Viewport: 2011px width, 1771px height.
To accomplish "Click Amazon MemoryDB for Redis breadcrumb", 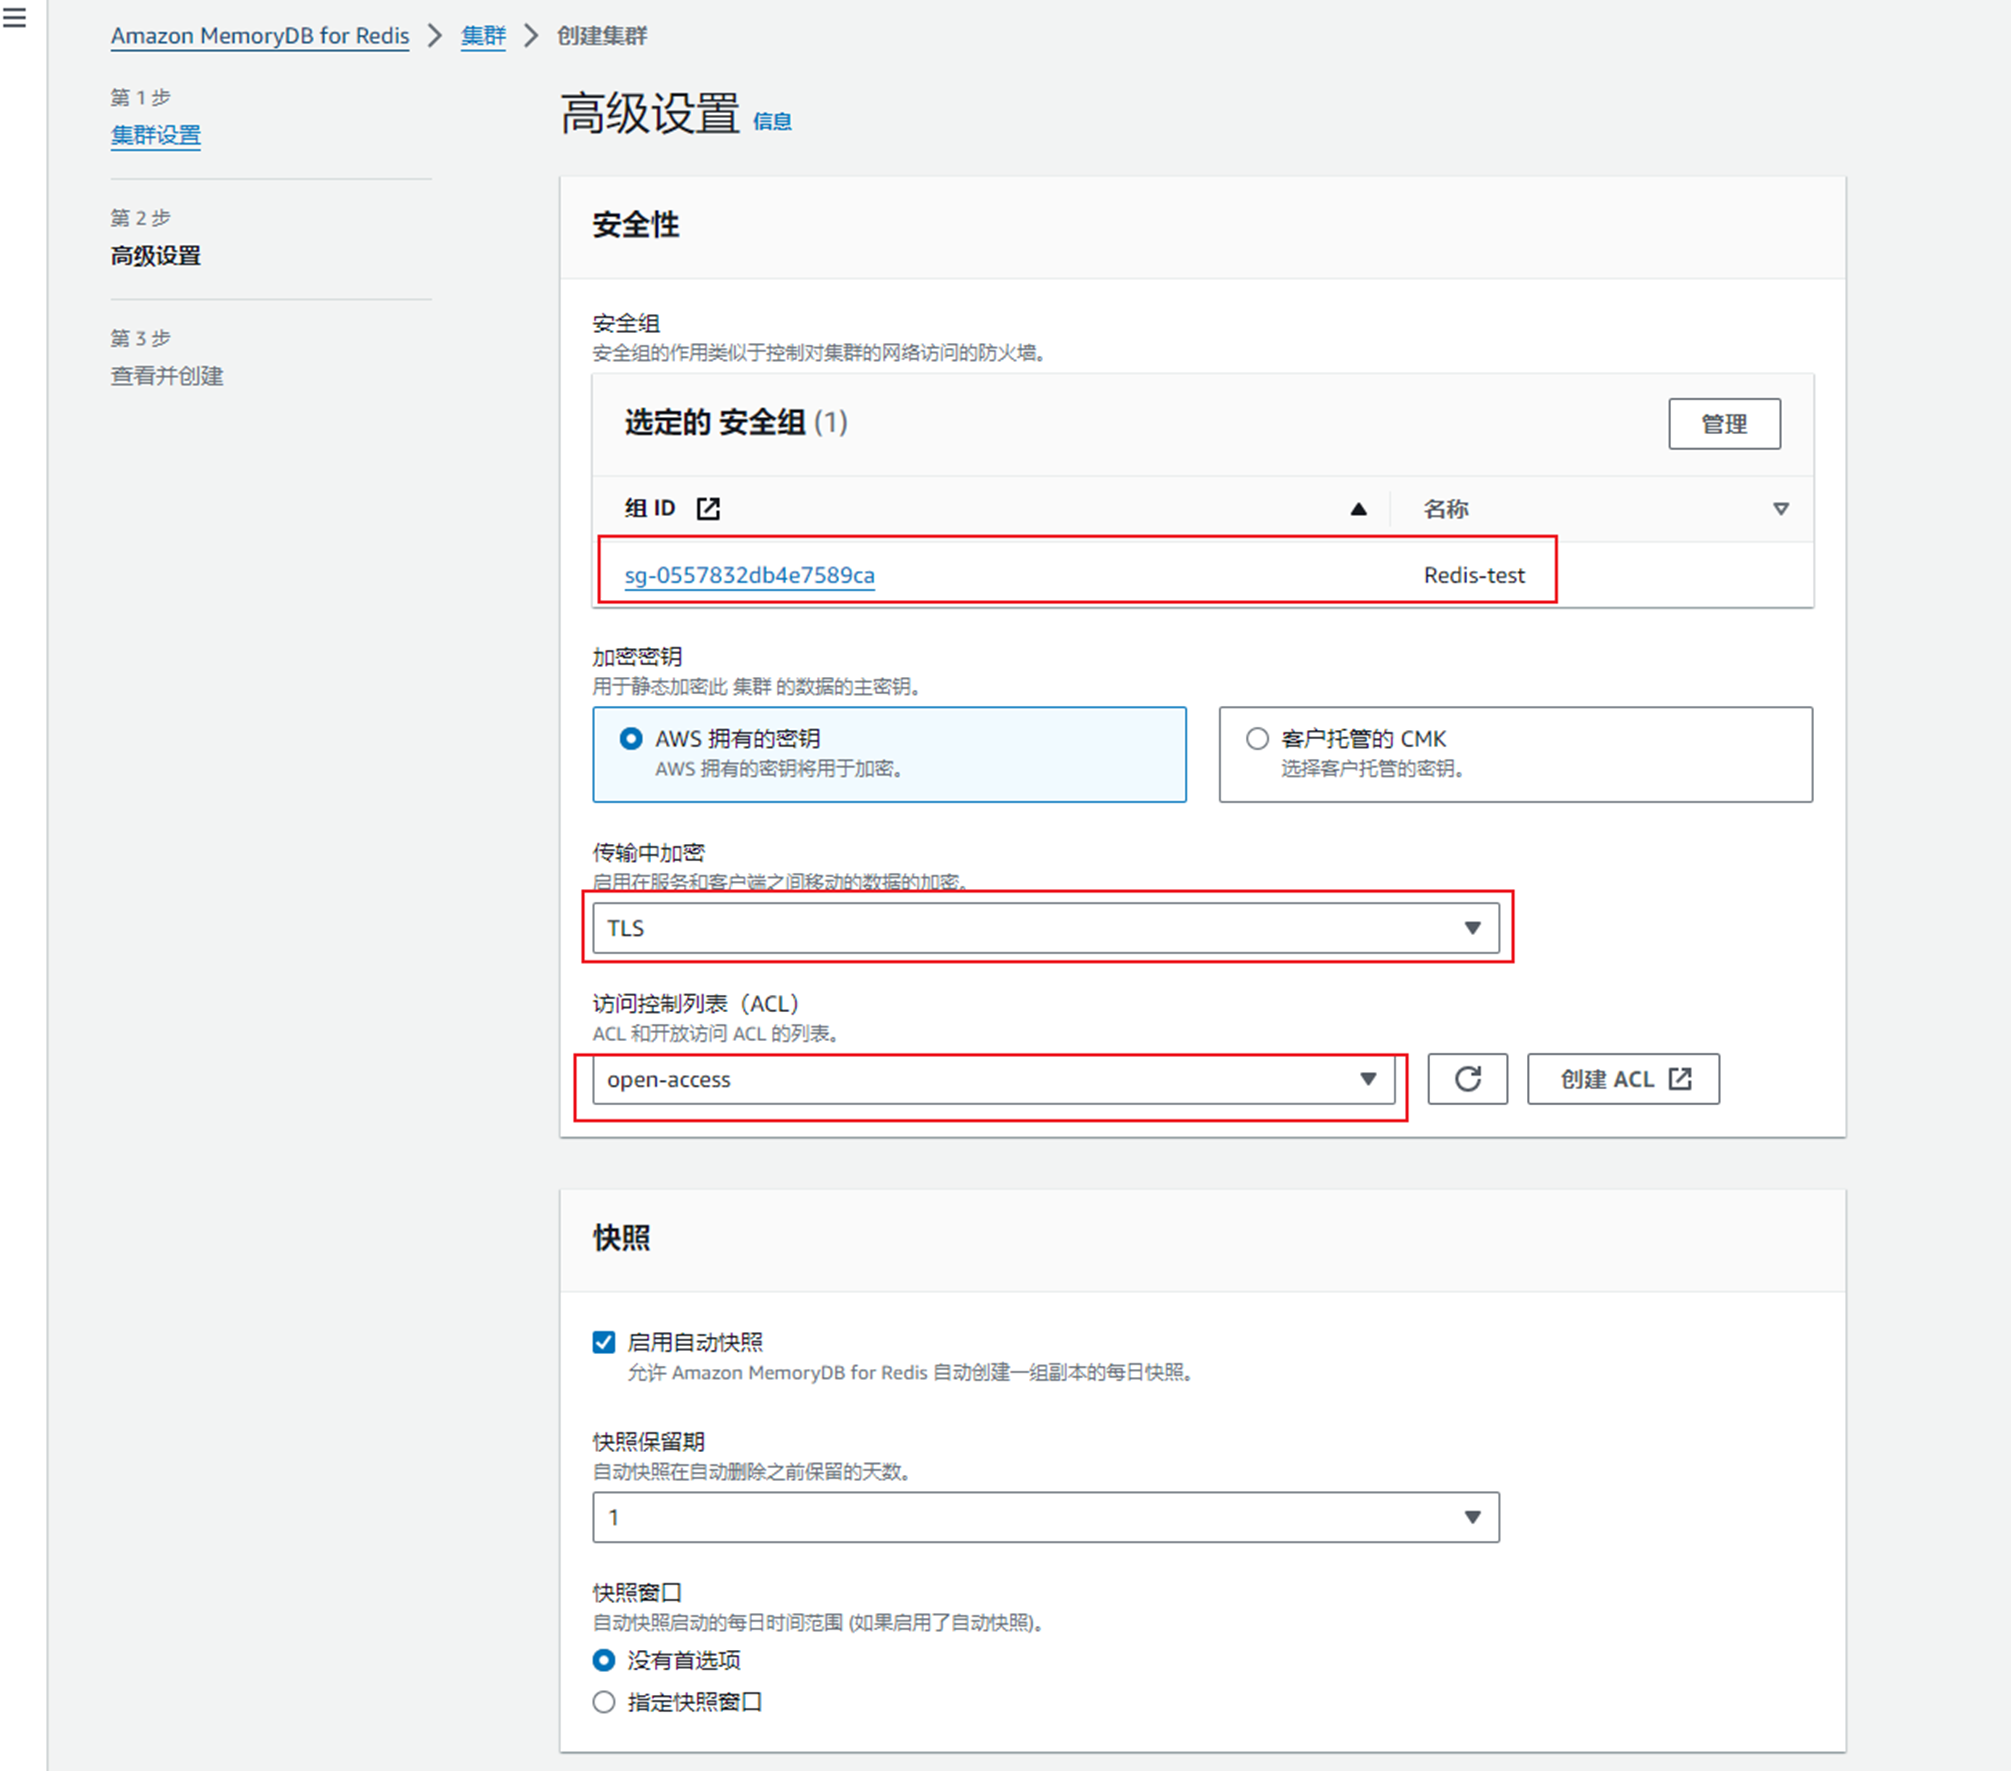I will 260,36.
